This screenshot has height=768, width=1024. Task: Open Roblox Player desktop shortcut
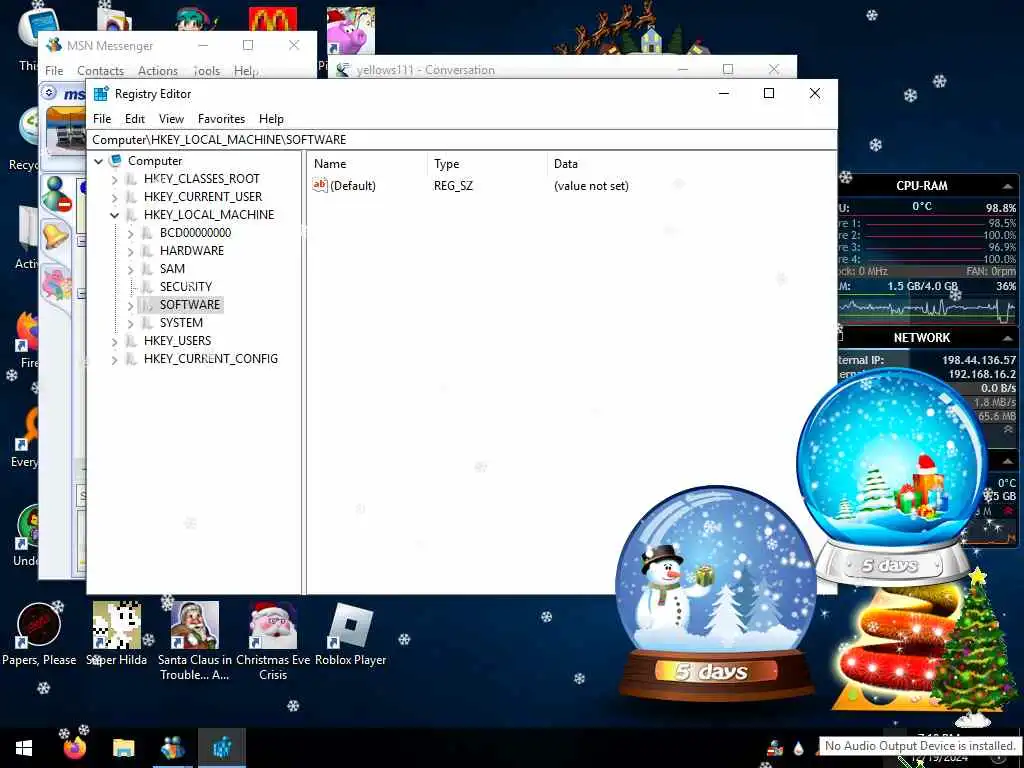(351, 635)
